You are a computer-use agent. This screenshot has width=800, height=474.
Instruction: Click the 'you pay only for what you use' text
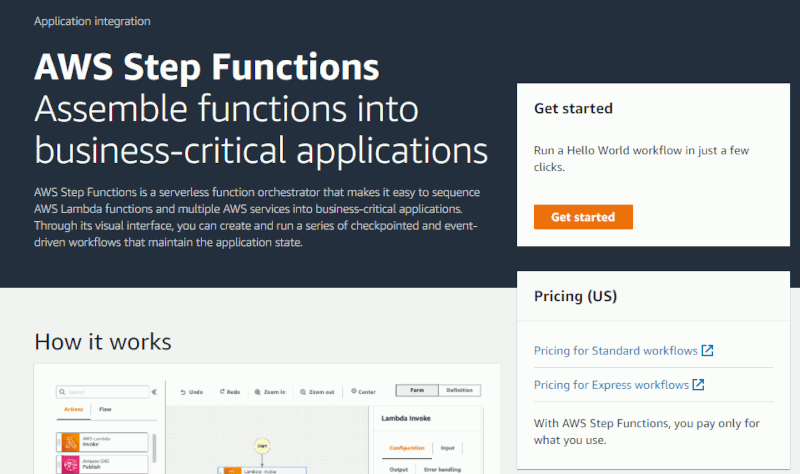coord(646,432)
